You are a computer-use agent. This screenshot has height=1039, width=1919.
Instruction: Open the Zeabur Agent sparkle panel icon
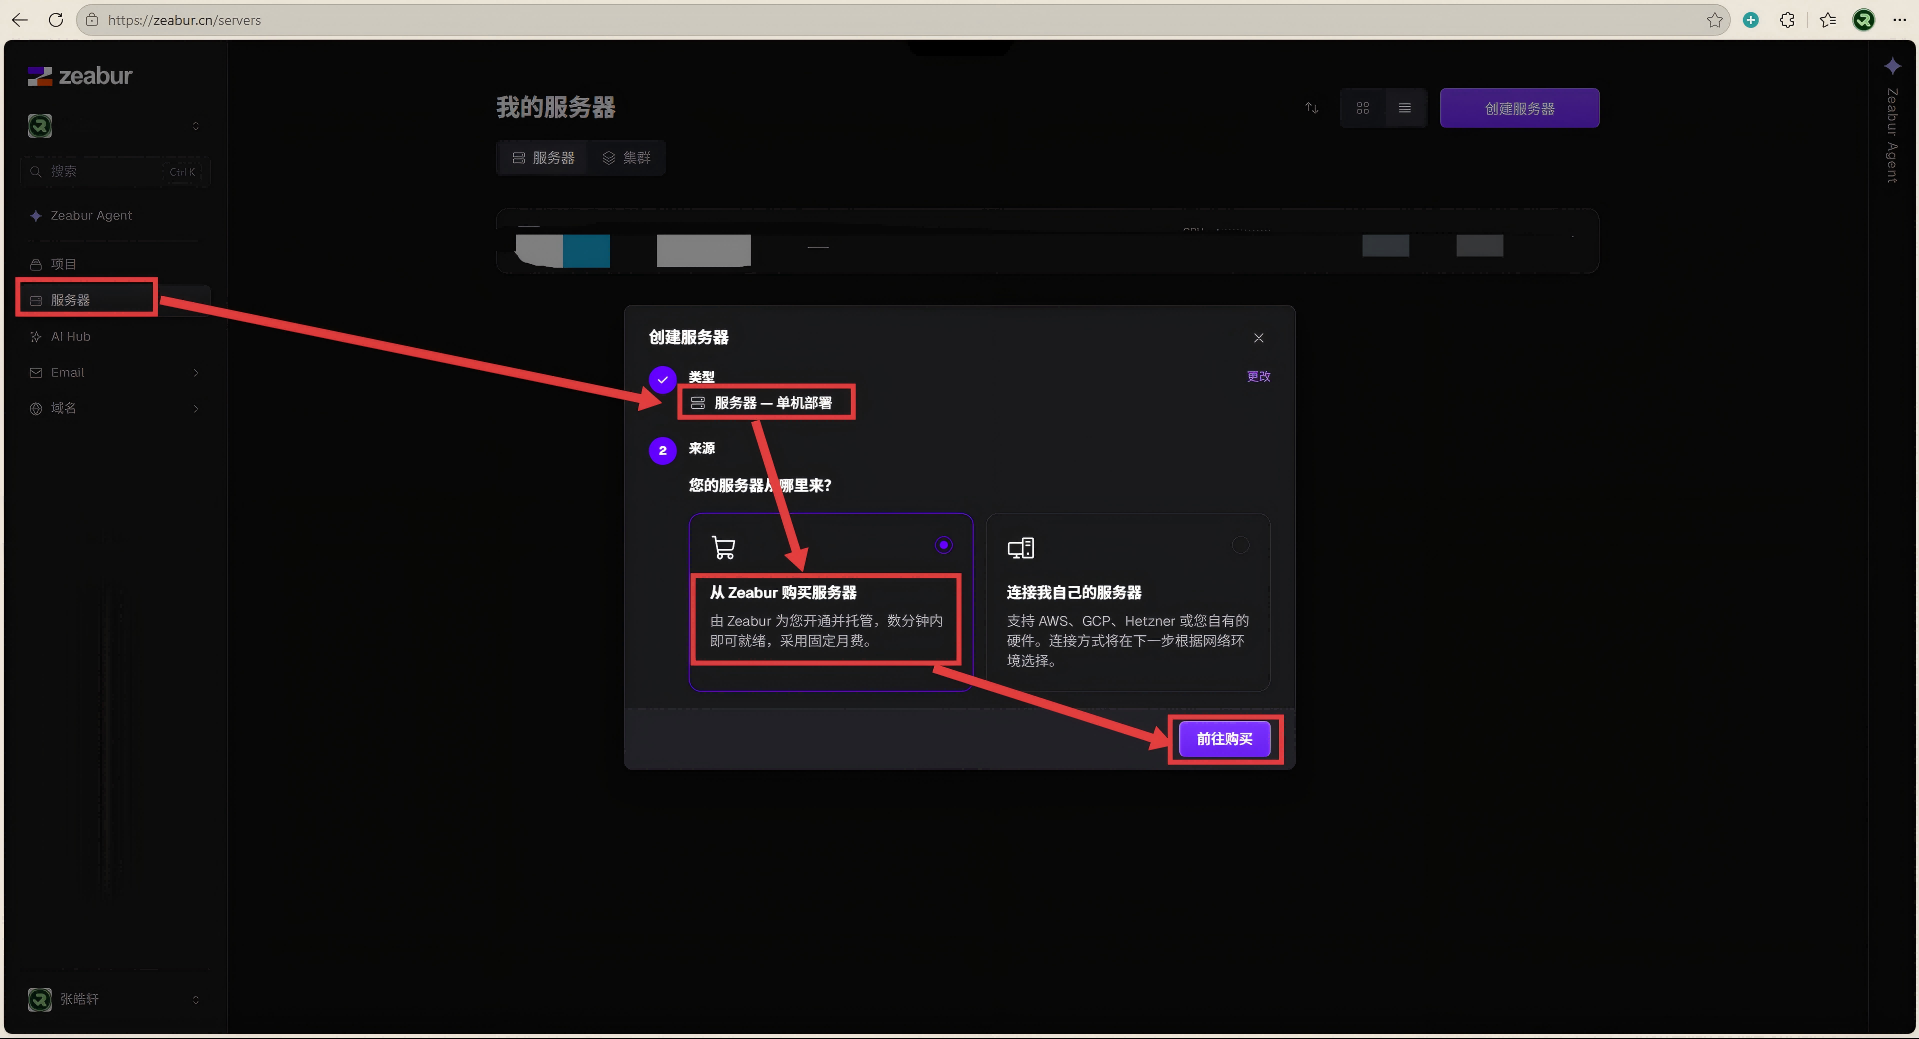[x=1892, y=66]
